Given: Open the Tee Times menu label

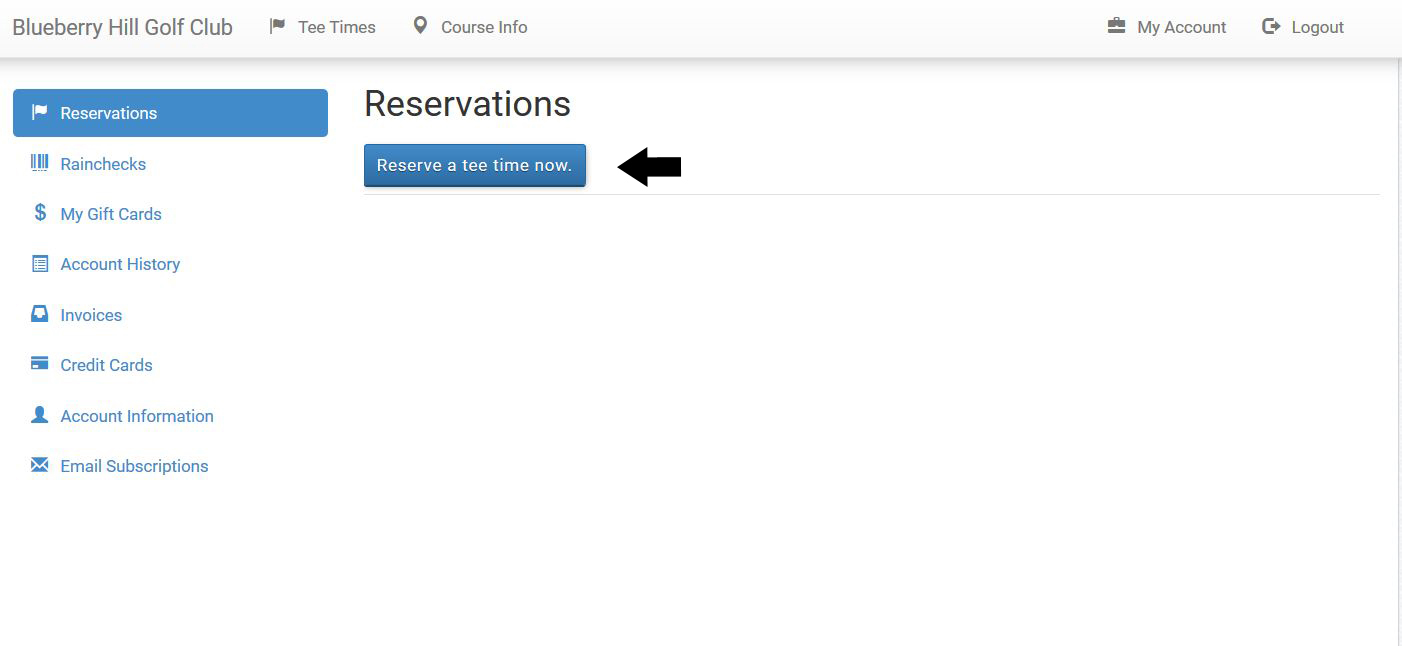Looking at the screenshot, I should click(x=337, y=28).
